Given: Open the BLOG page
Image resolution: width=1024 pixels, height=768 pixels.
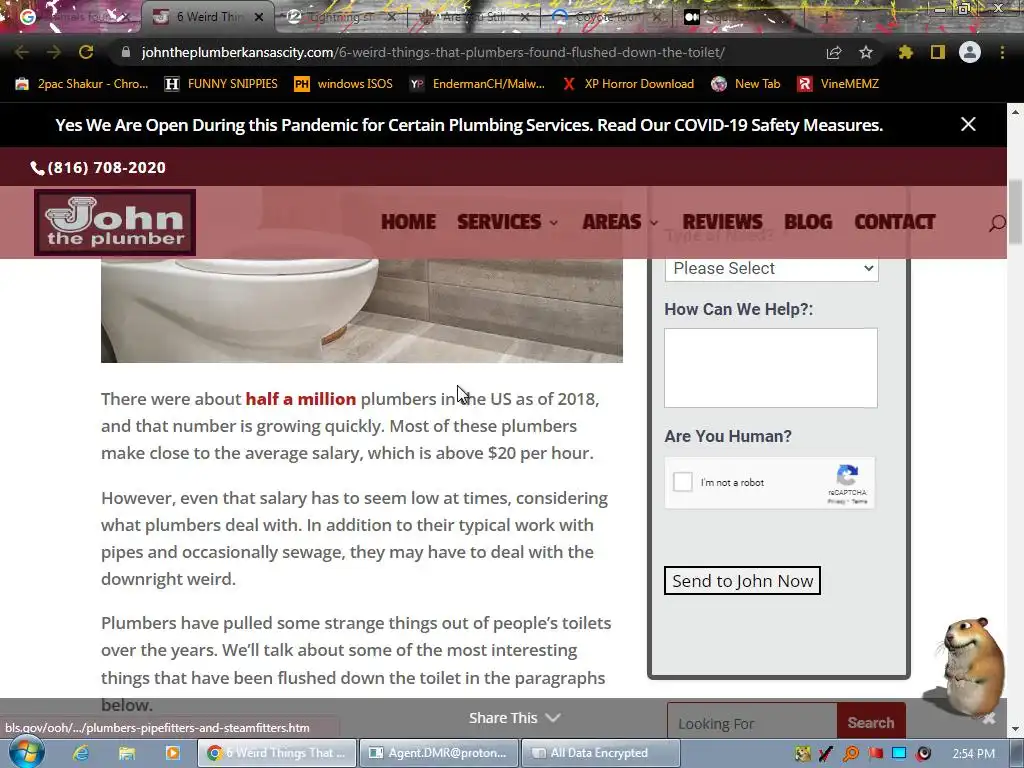Looking at the screenshot, I should [808, 222].
